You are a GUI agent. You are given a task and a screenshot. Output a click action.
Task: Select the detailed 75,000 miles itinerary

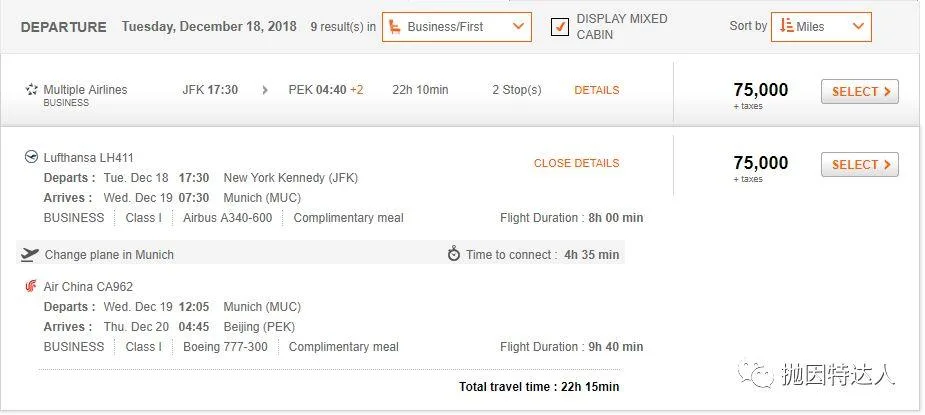860,165
